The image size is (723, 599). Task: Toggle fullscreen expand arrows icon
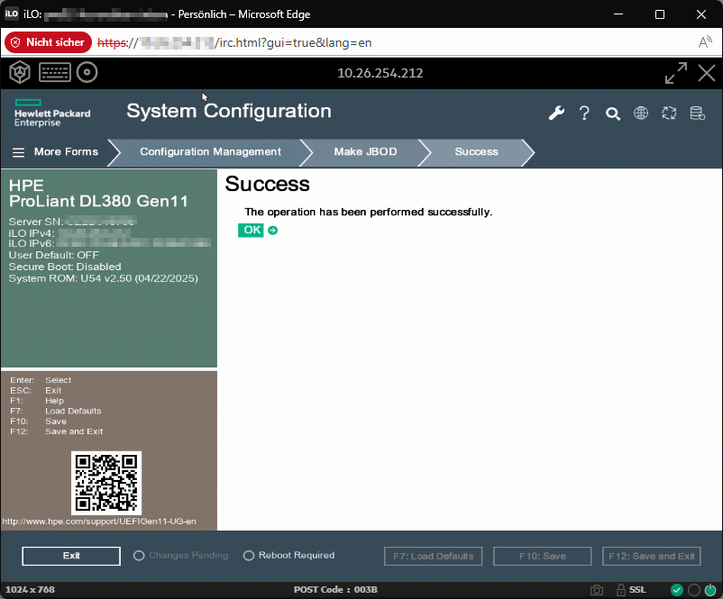tap(676, 73)
